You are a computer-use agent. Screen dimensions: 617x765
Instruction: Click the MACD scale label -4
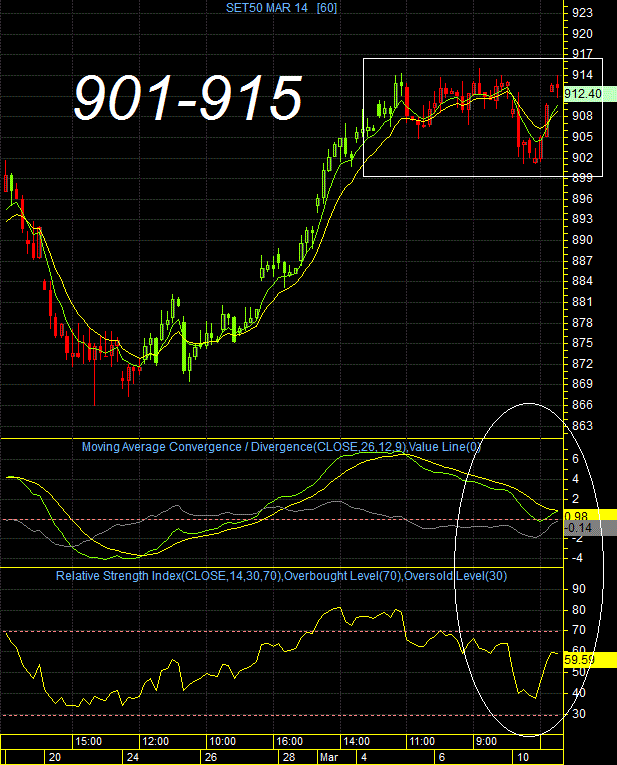tap(576, 558)
